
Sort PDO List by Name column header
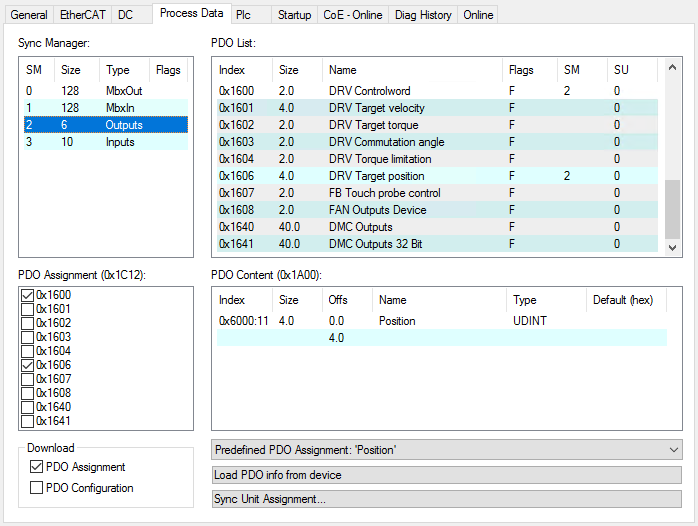coord(412,70)
